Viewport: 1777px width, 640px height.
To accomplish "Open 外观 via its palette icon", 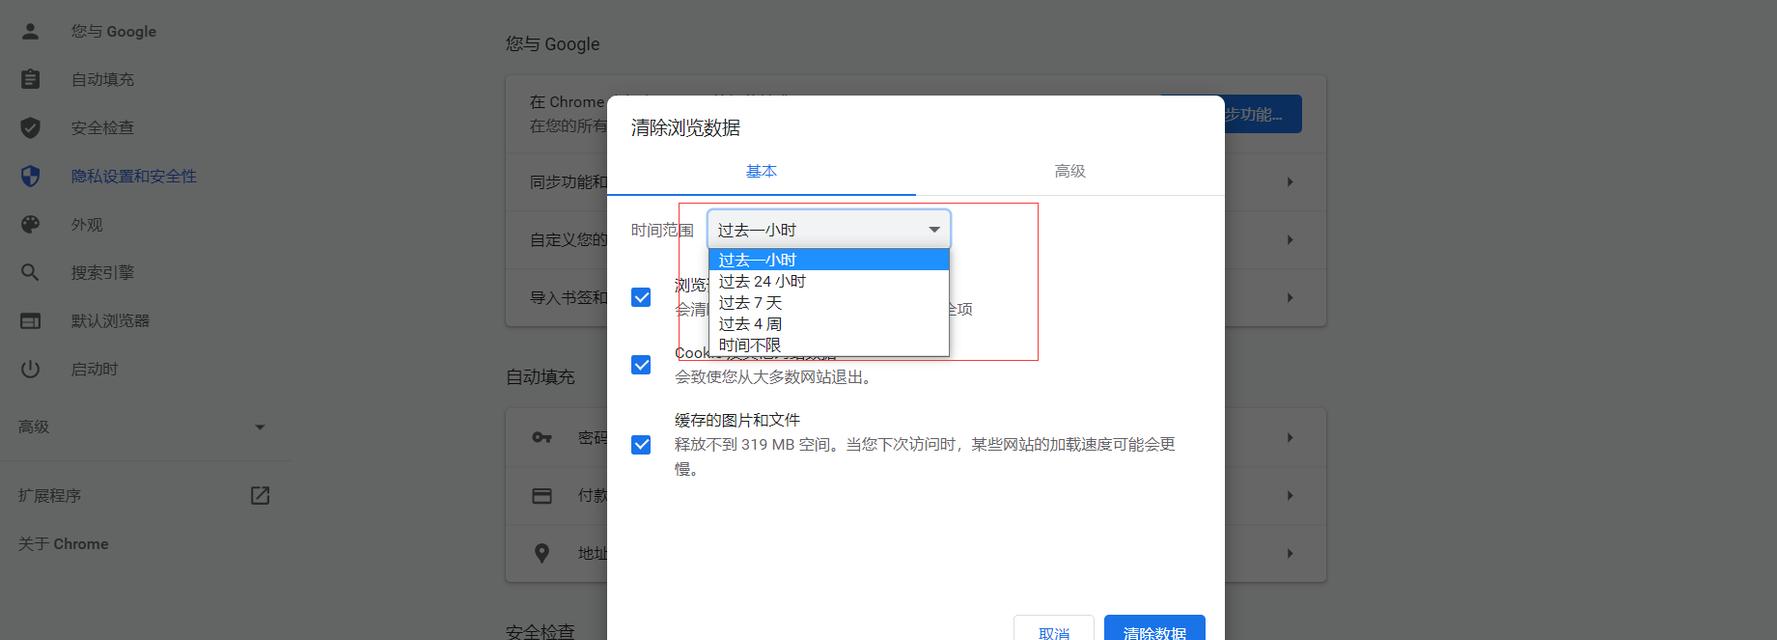I will click(30, 225).
